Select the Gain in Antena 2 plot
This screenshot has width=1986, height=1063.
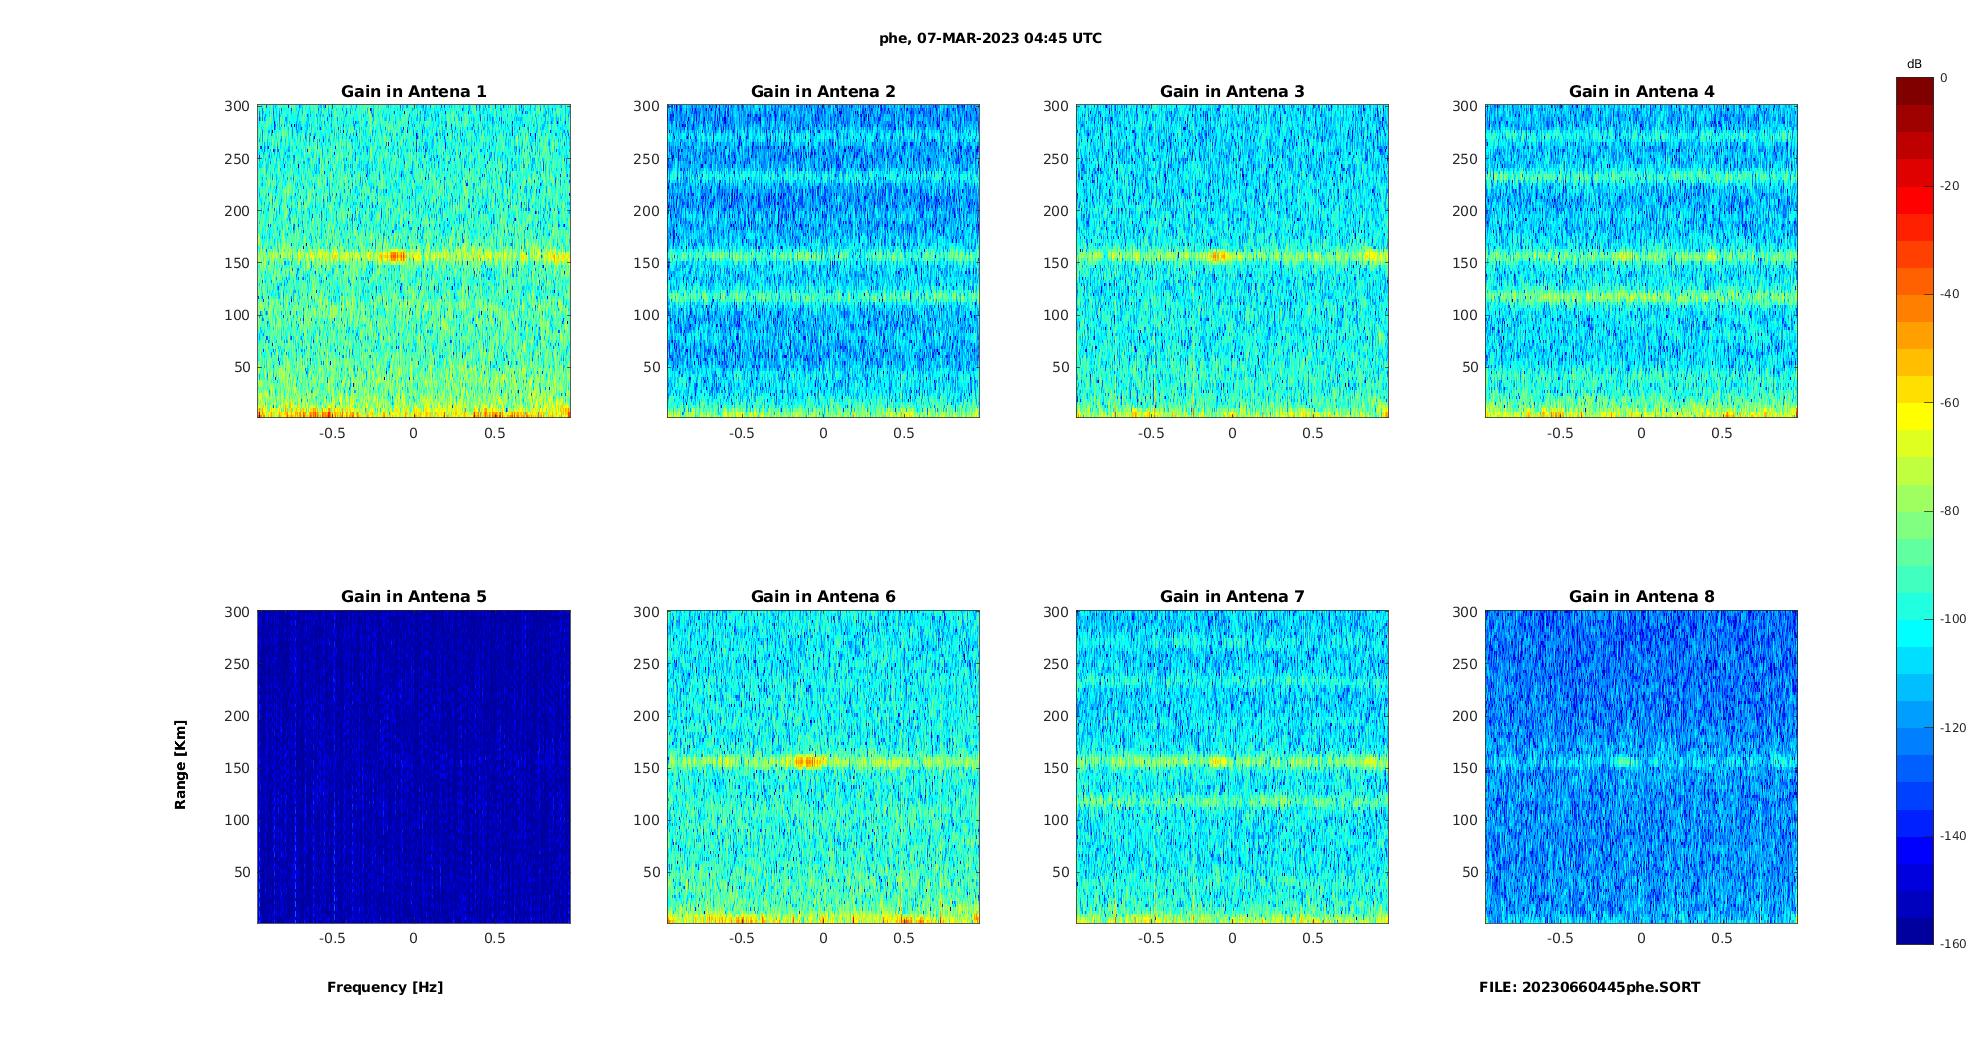823,261
